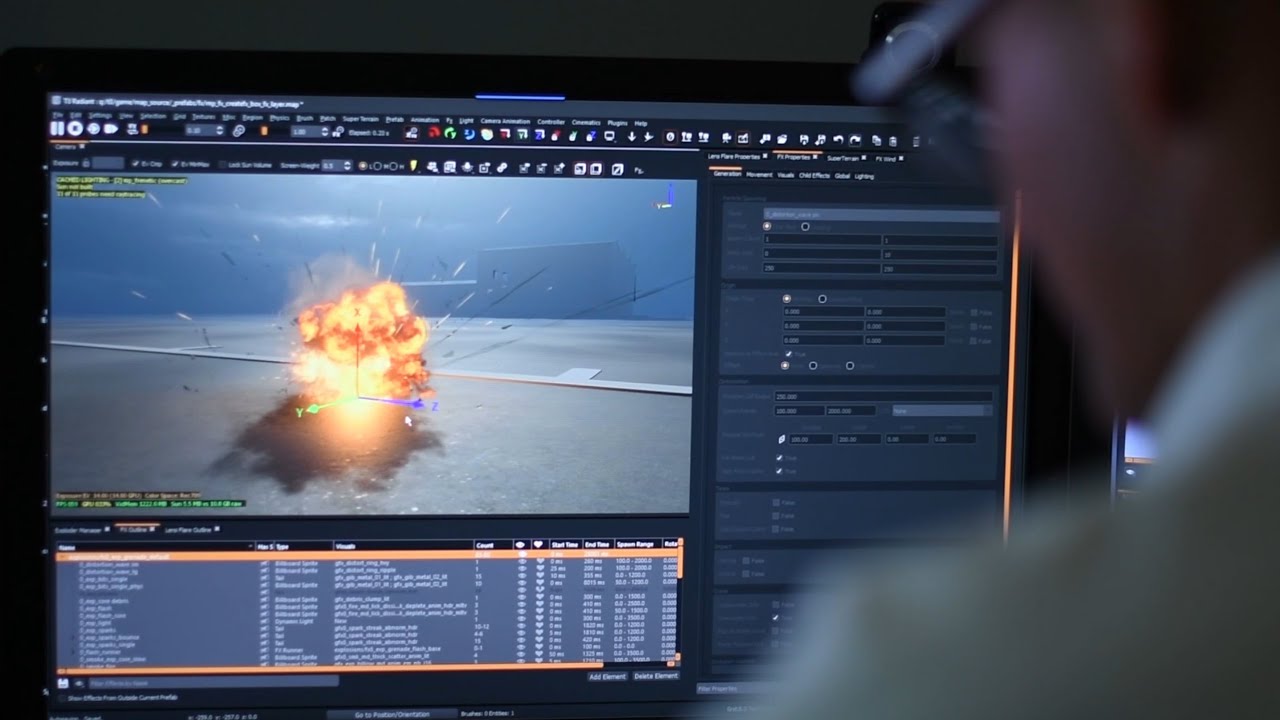Click the heart icon in the FX Runner row
The width and height of the screenshot is (1280, 720).
(x=538, y=648)
